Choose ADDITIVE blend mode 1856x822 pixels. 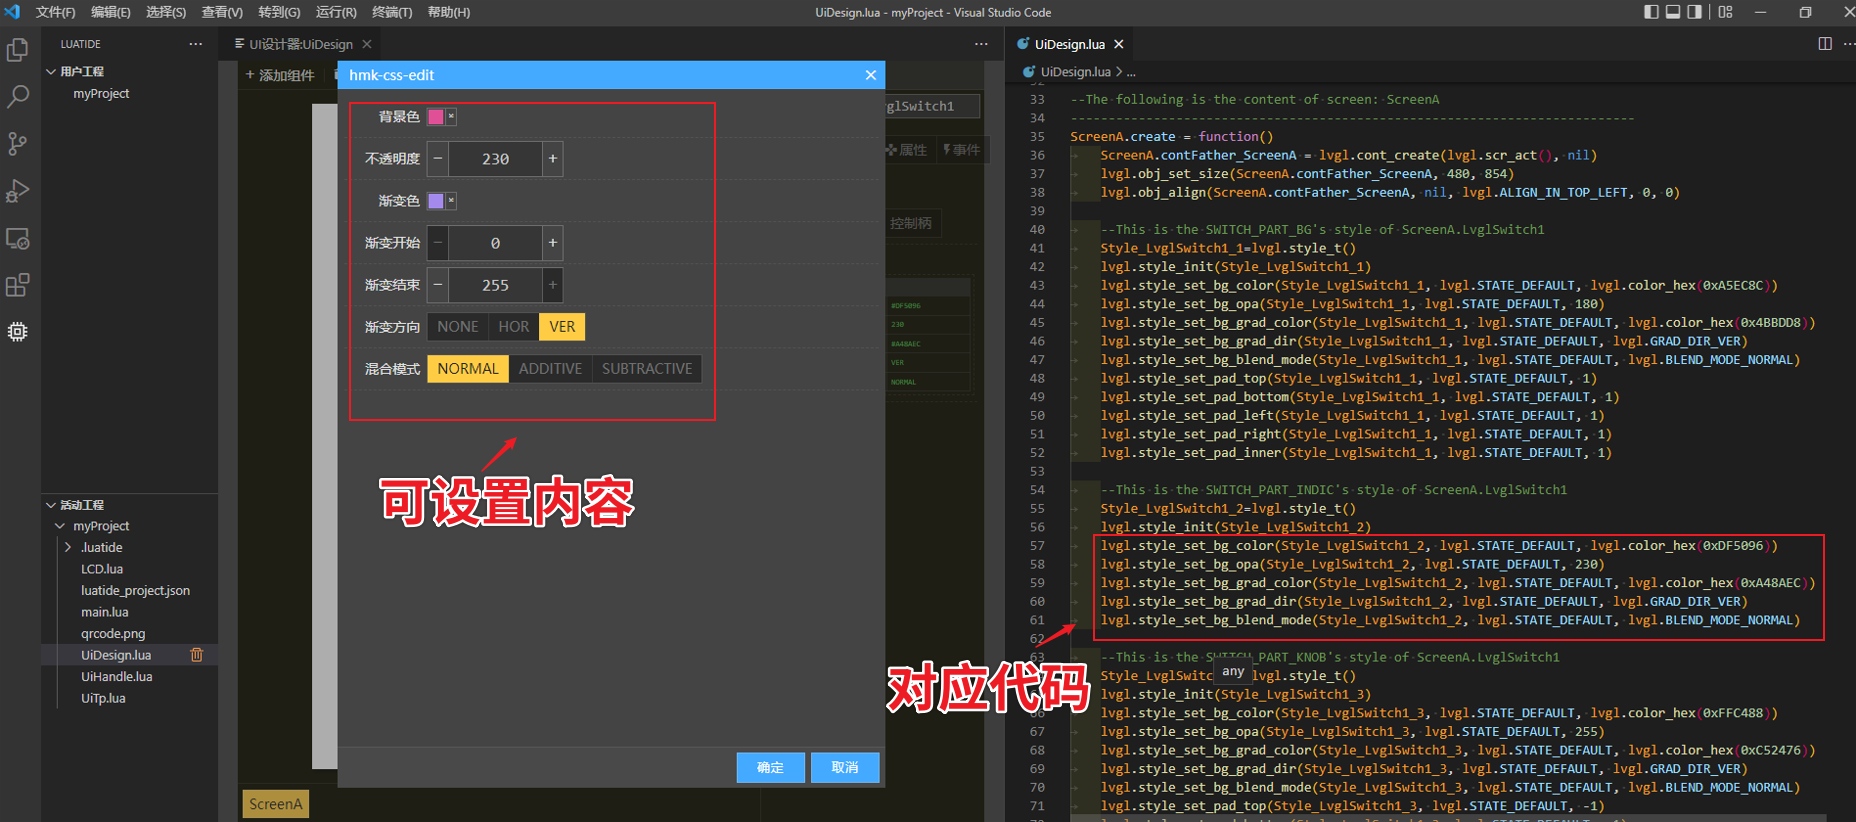(x=550, y=369)
